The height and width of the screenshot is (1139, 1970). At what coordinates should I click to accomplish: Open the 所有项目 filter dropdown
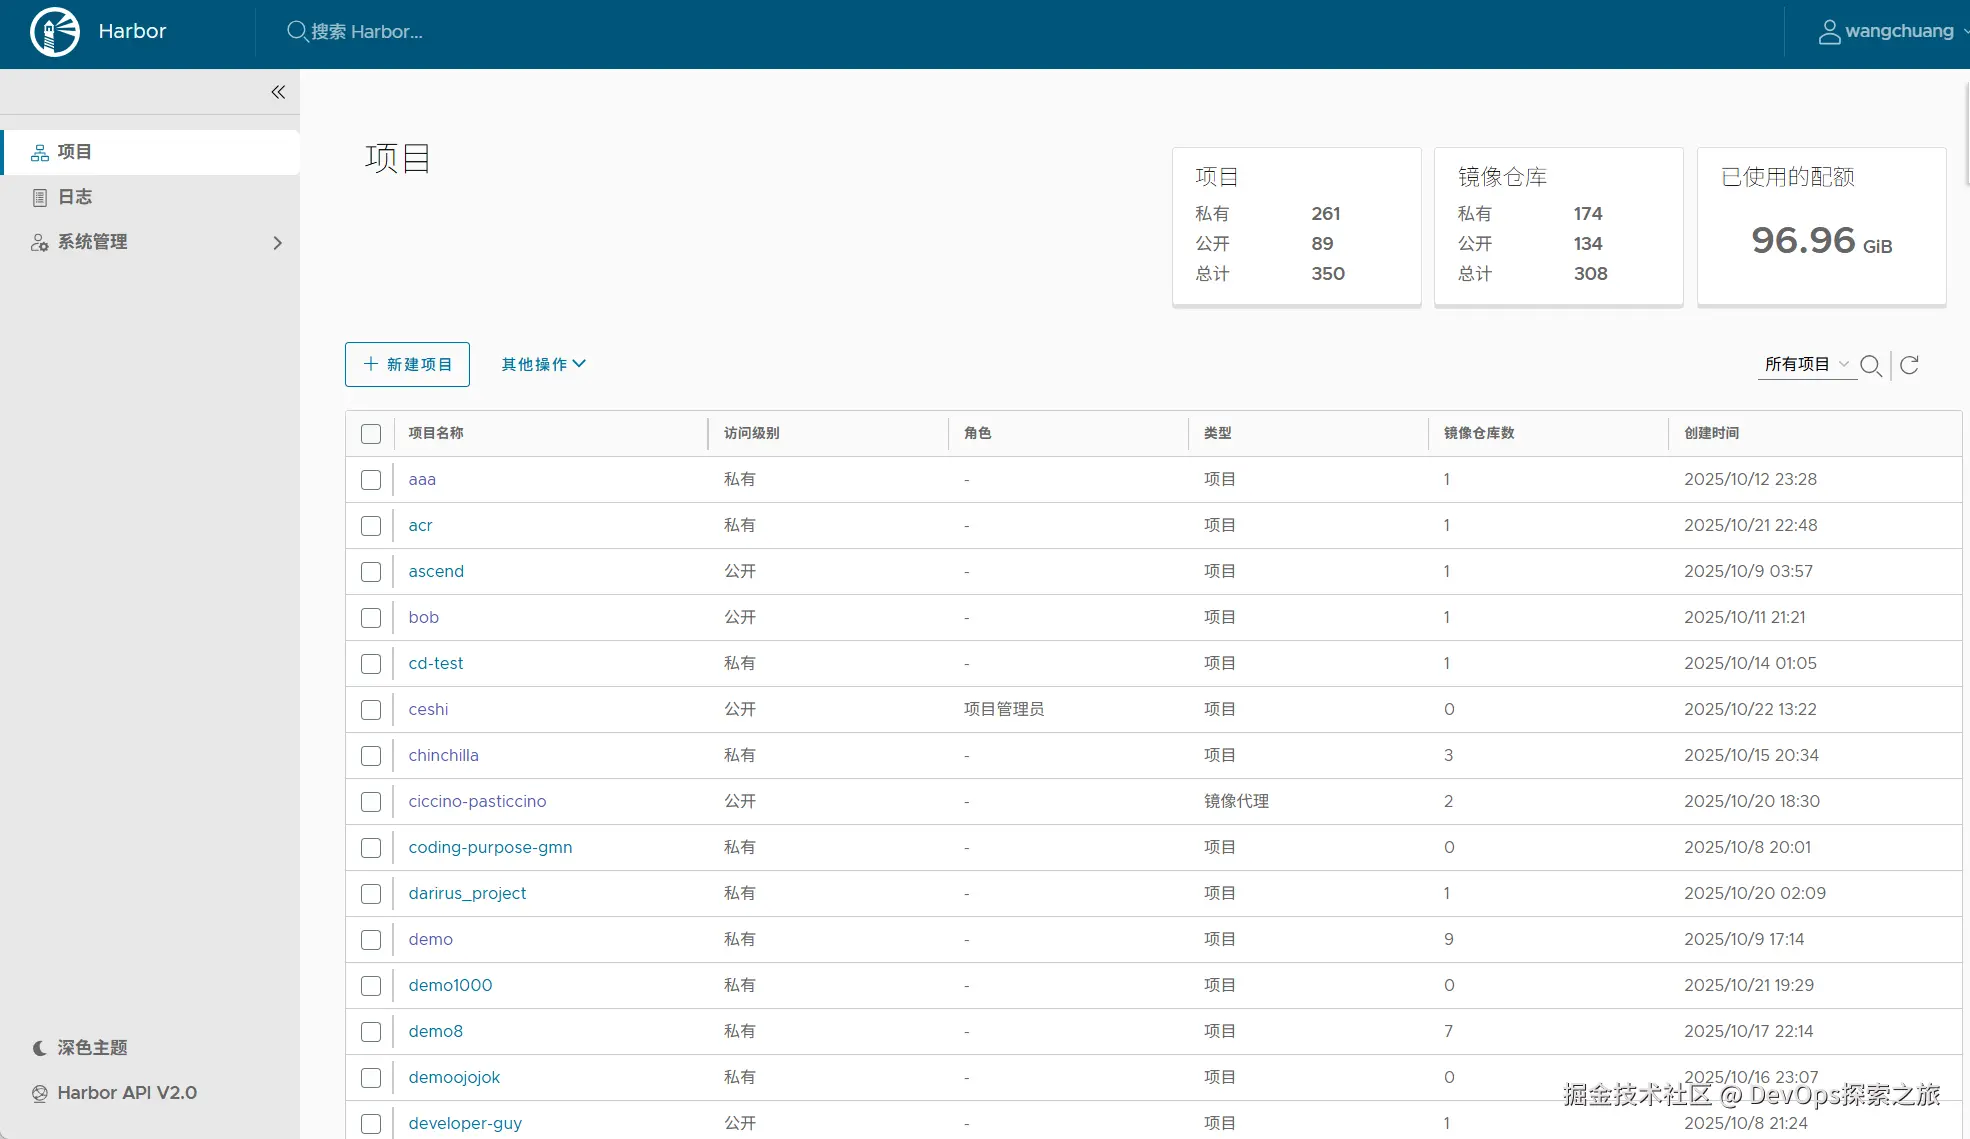(1806, 364)
